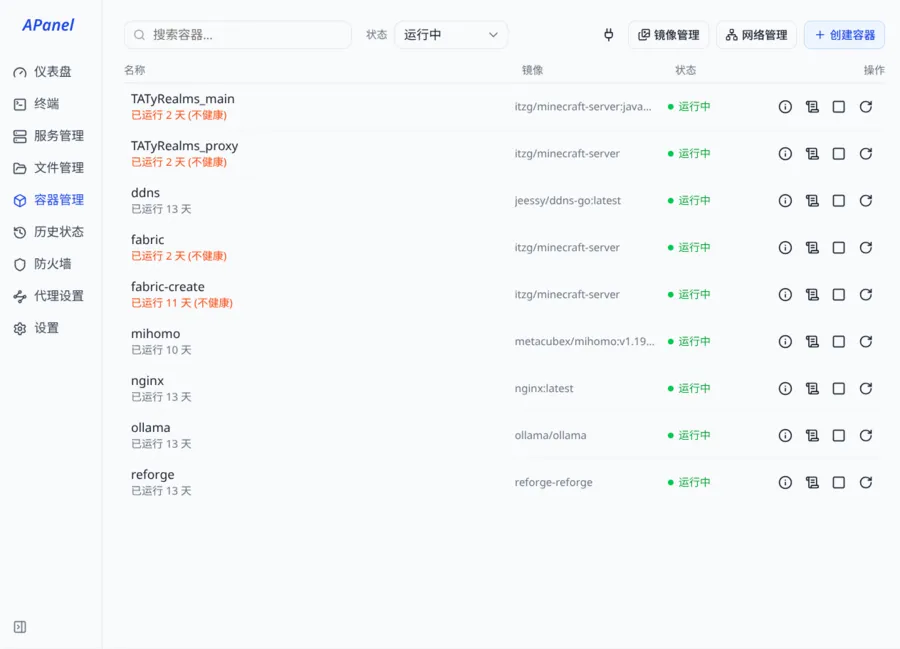Restart the reforge container

click(866, 483)
